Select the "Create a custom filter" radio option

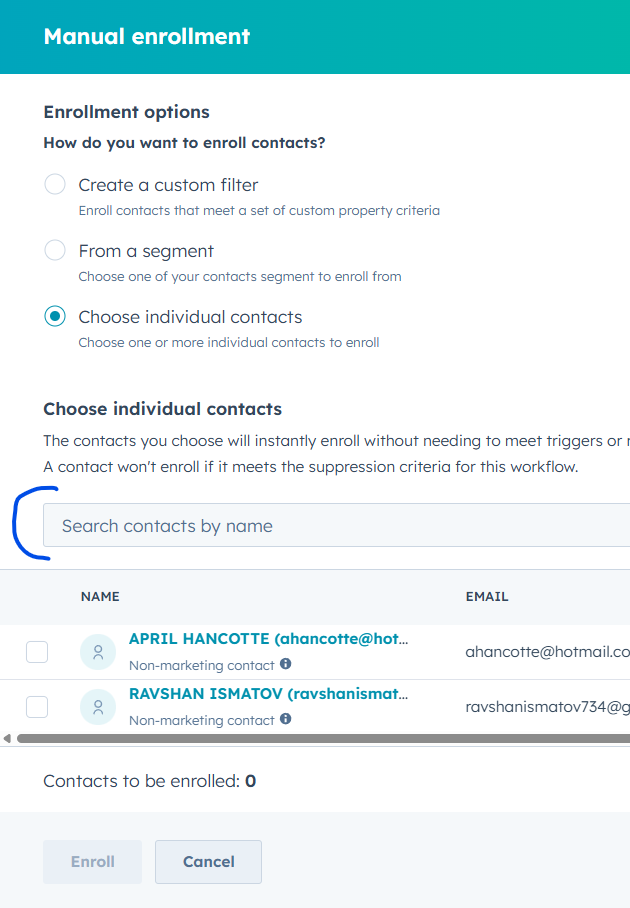point(56,185)
